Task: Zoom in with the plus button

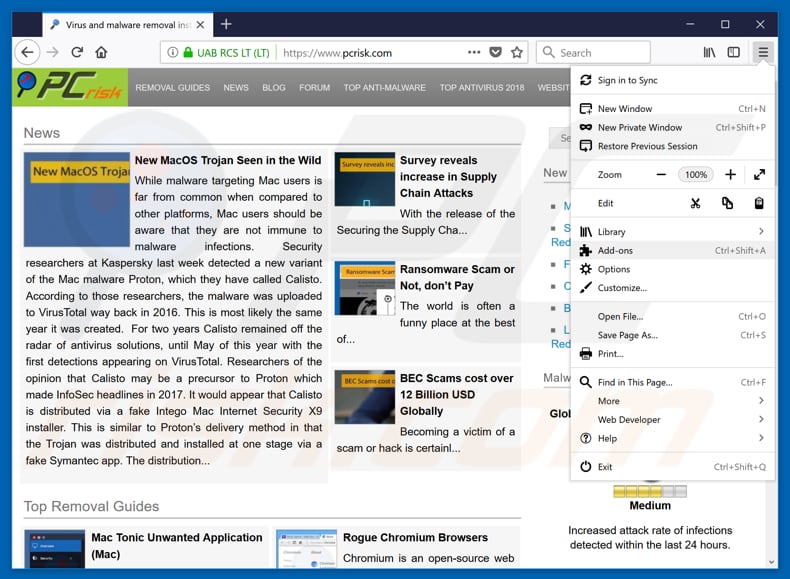Action: pos(730,175)
